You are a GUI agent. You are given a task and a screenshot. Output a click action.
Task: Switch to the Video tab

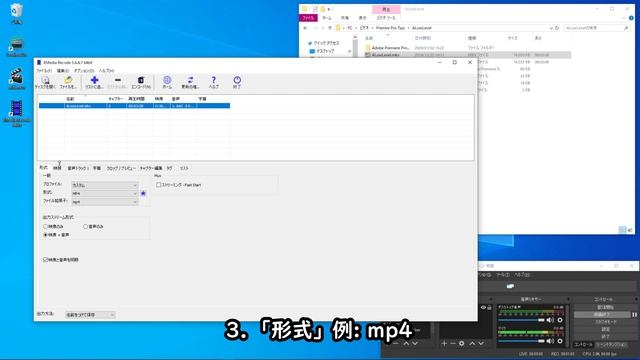coord(57,168)
